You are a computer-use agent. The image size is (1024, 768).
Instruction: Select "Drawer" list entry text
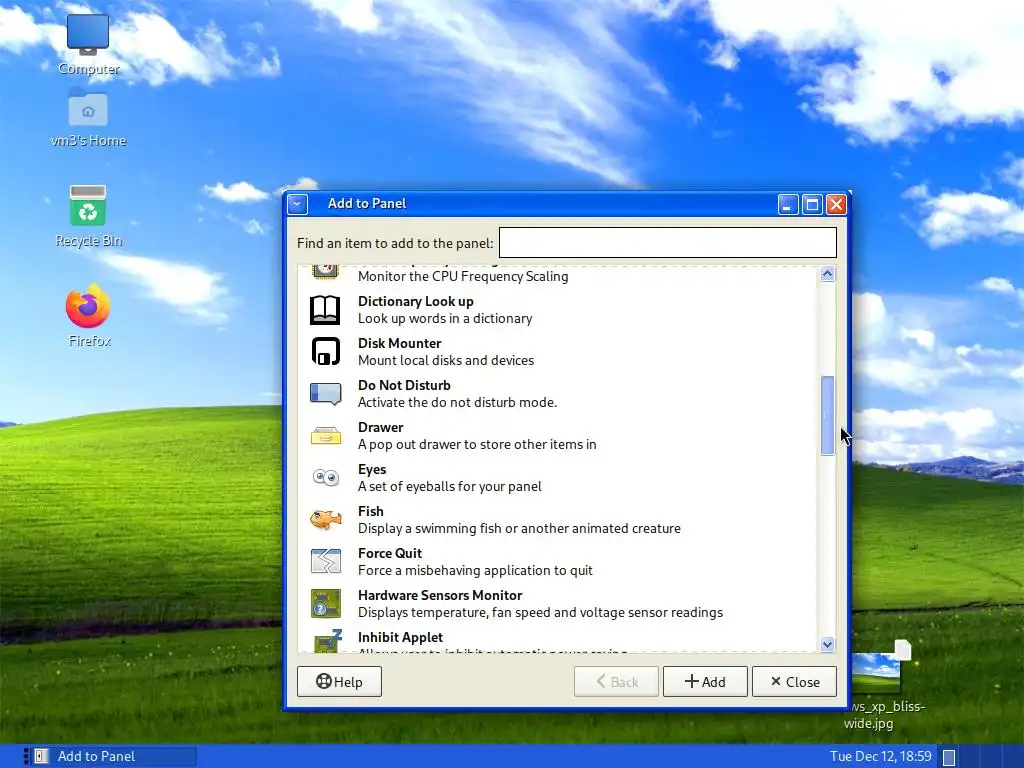pyautogui.click(x=380, y=427)
